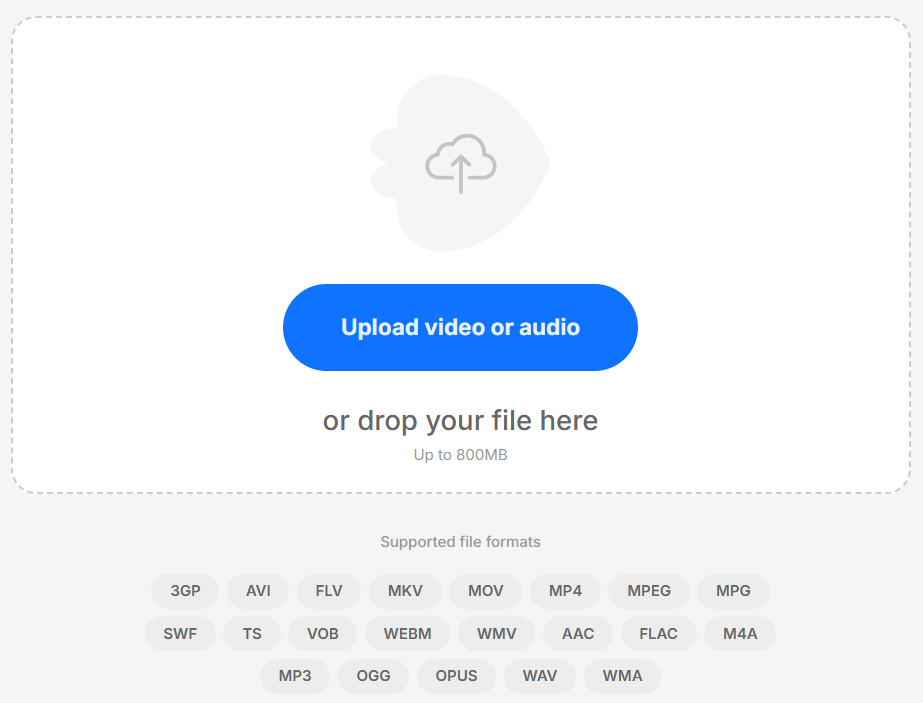Click the drop your file here area
Viewport: 923px width, 703px height.
pyautogui.click(x=460, y=420)
